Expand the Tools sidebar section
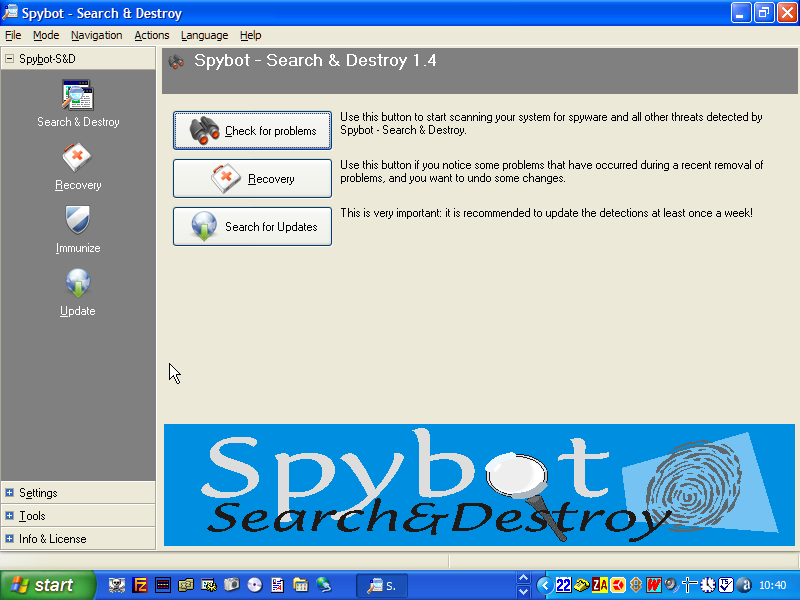 tap(9, 516)
